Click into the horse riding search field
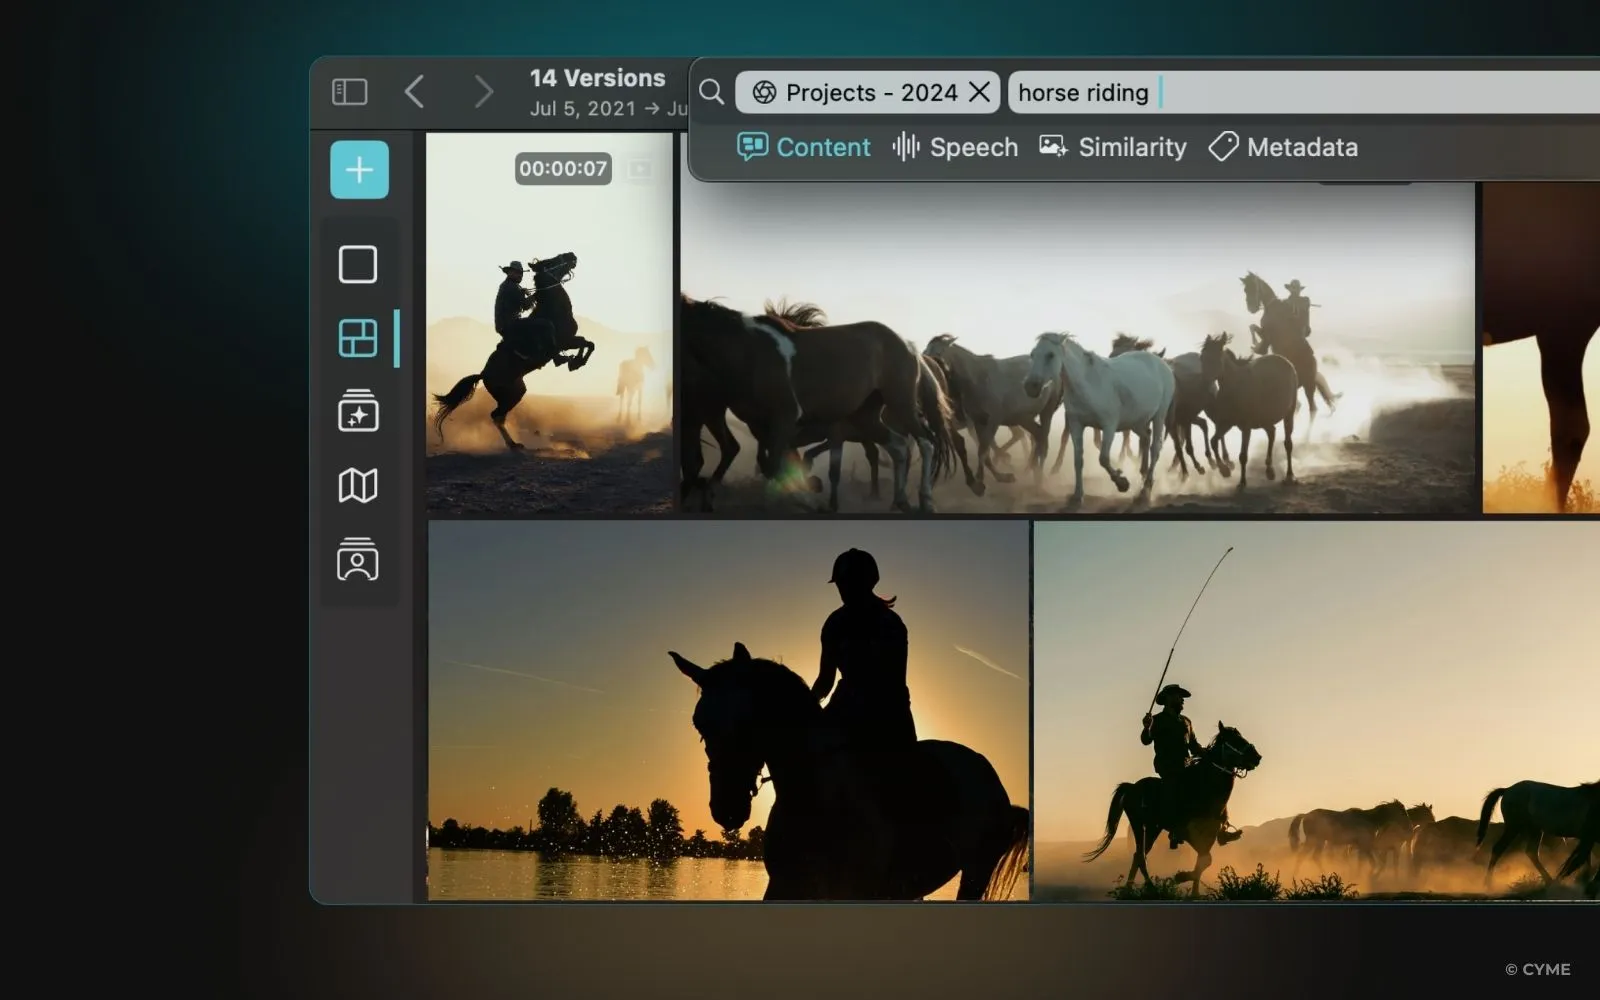Image resolution: width=1600 pixels, height=1000 pixels. (x=1304, y=92)
